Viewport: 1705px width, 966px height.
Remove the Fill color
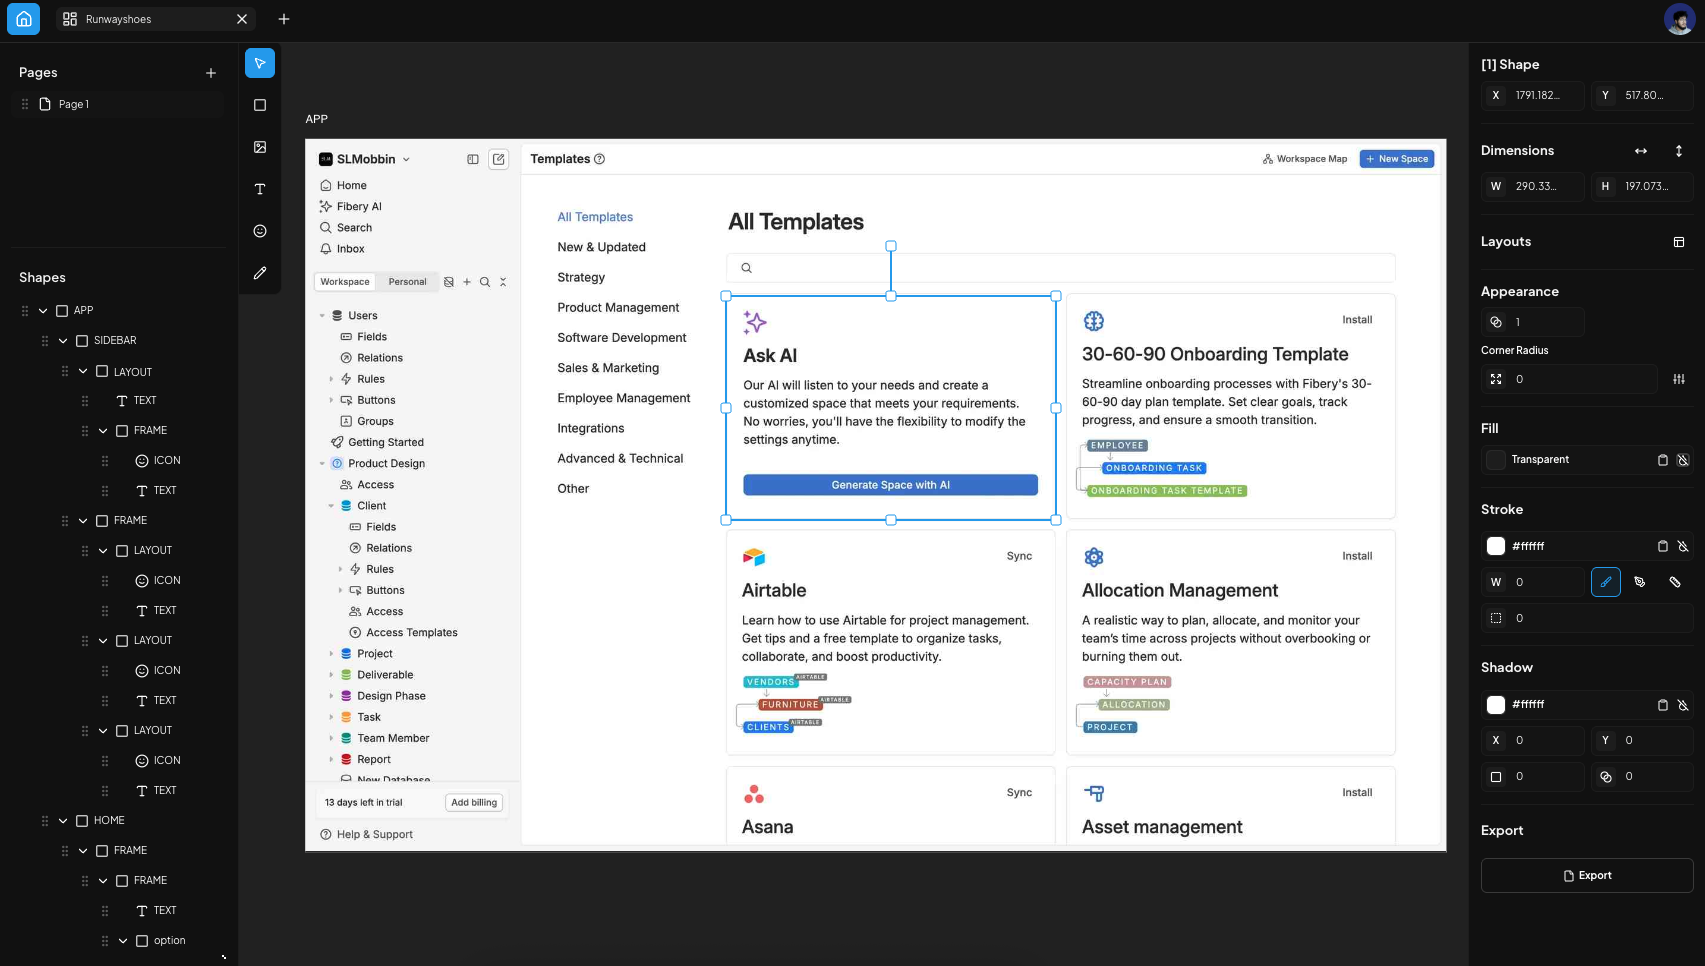coord(1683,460)
